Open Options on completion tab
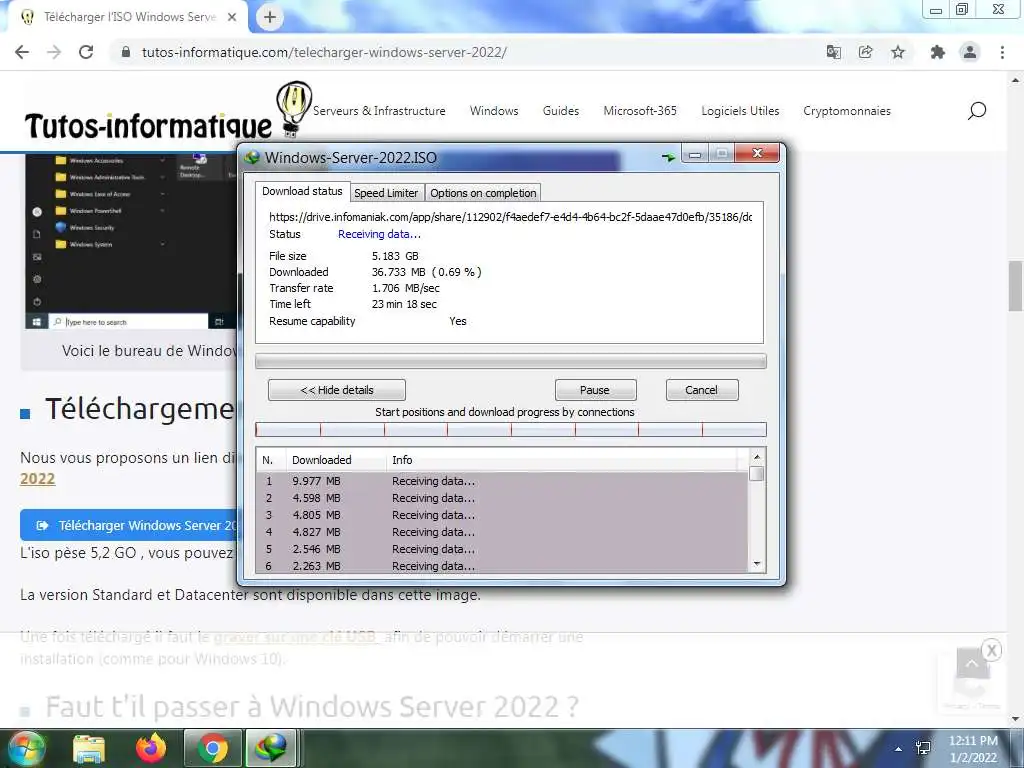The height and width of the screenshot is (768, 1024). [483, 193]
